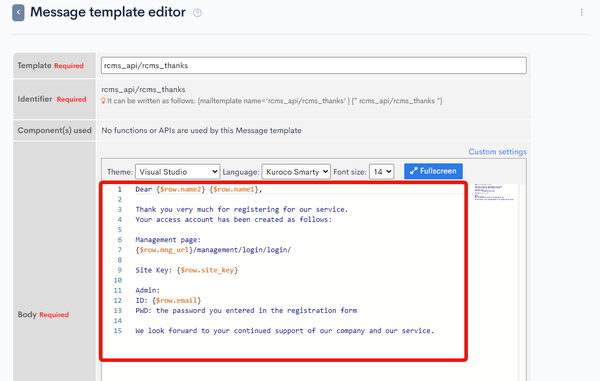Click 'No functions or APIs are used' text
Screen dimensions: 600x381
point(201,130)
